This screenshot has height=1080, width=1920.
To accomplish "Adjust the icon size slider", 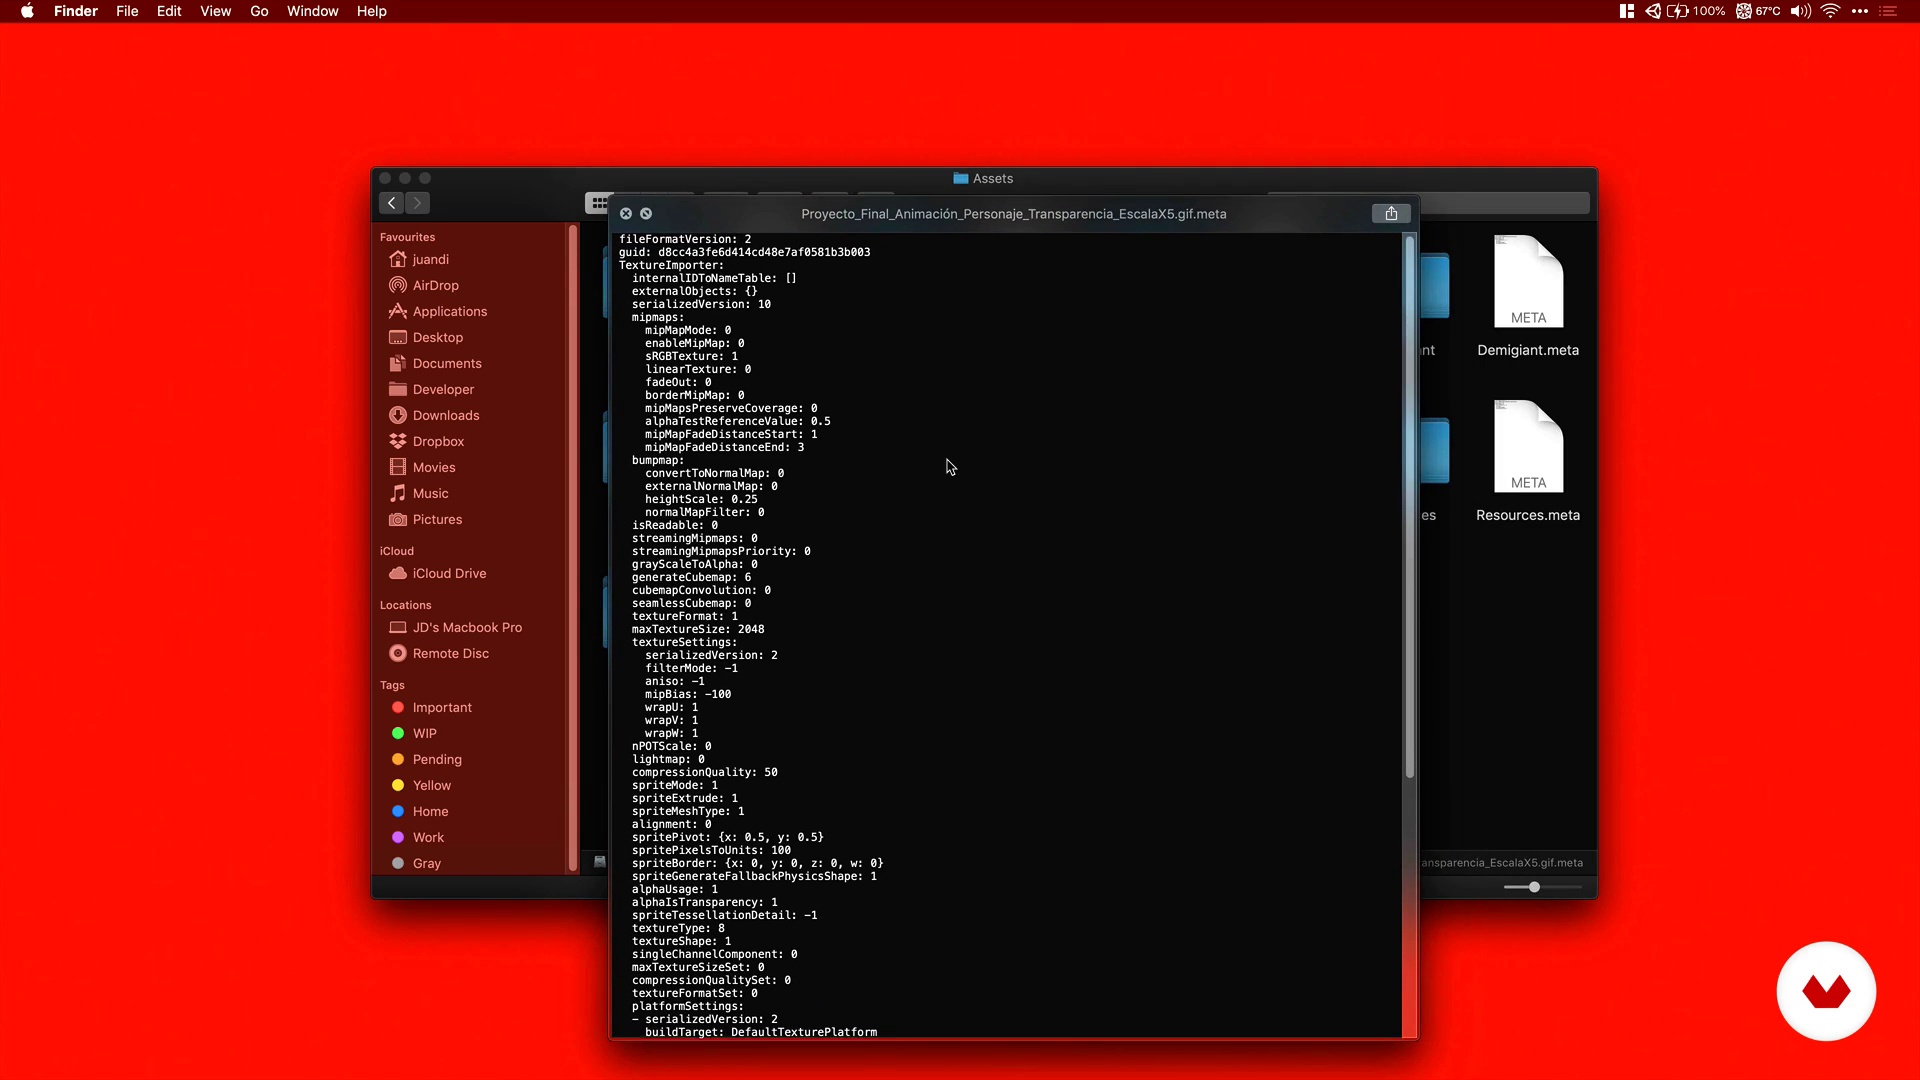I will tap(1534, 887).
